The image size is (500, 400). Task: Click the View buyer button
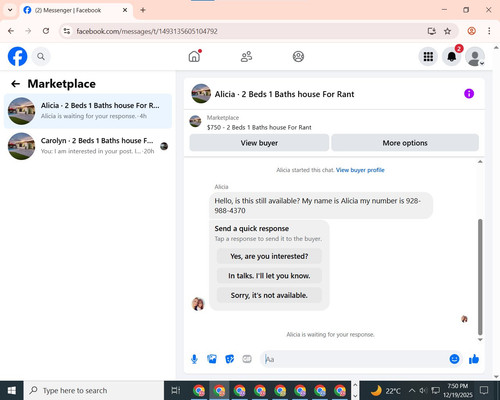259,143
